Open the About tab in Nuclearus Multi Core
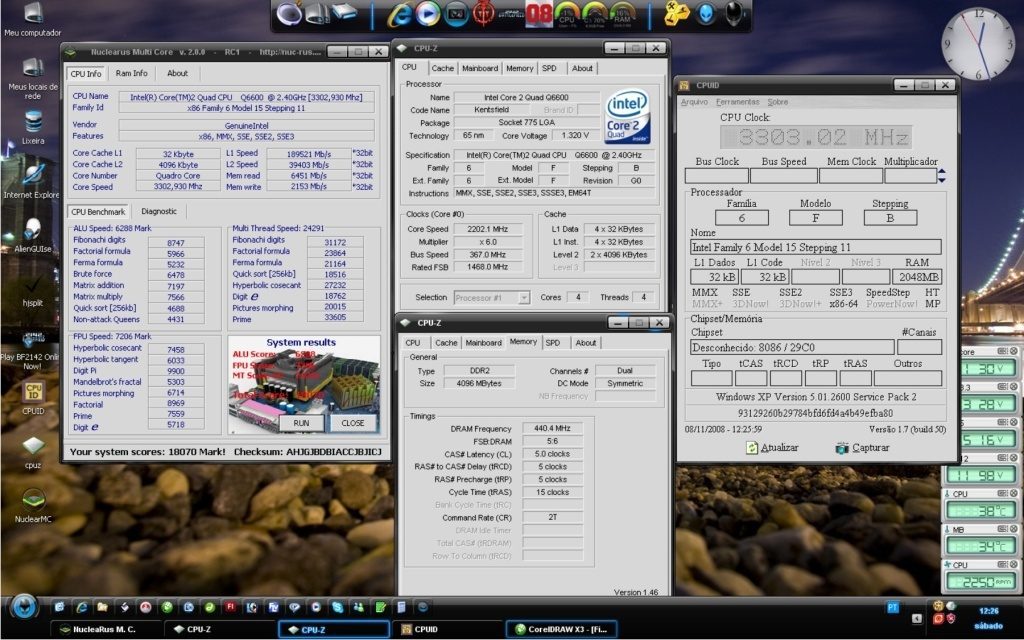 (x=177, y=74)
